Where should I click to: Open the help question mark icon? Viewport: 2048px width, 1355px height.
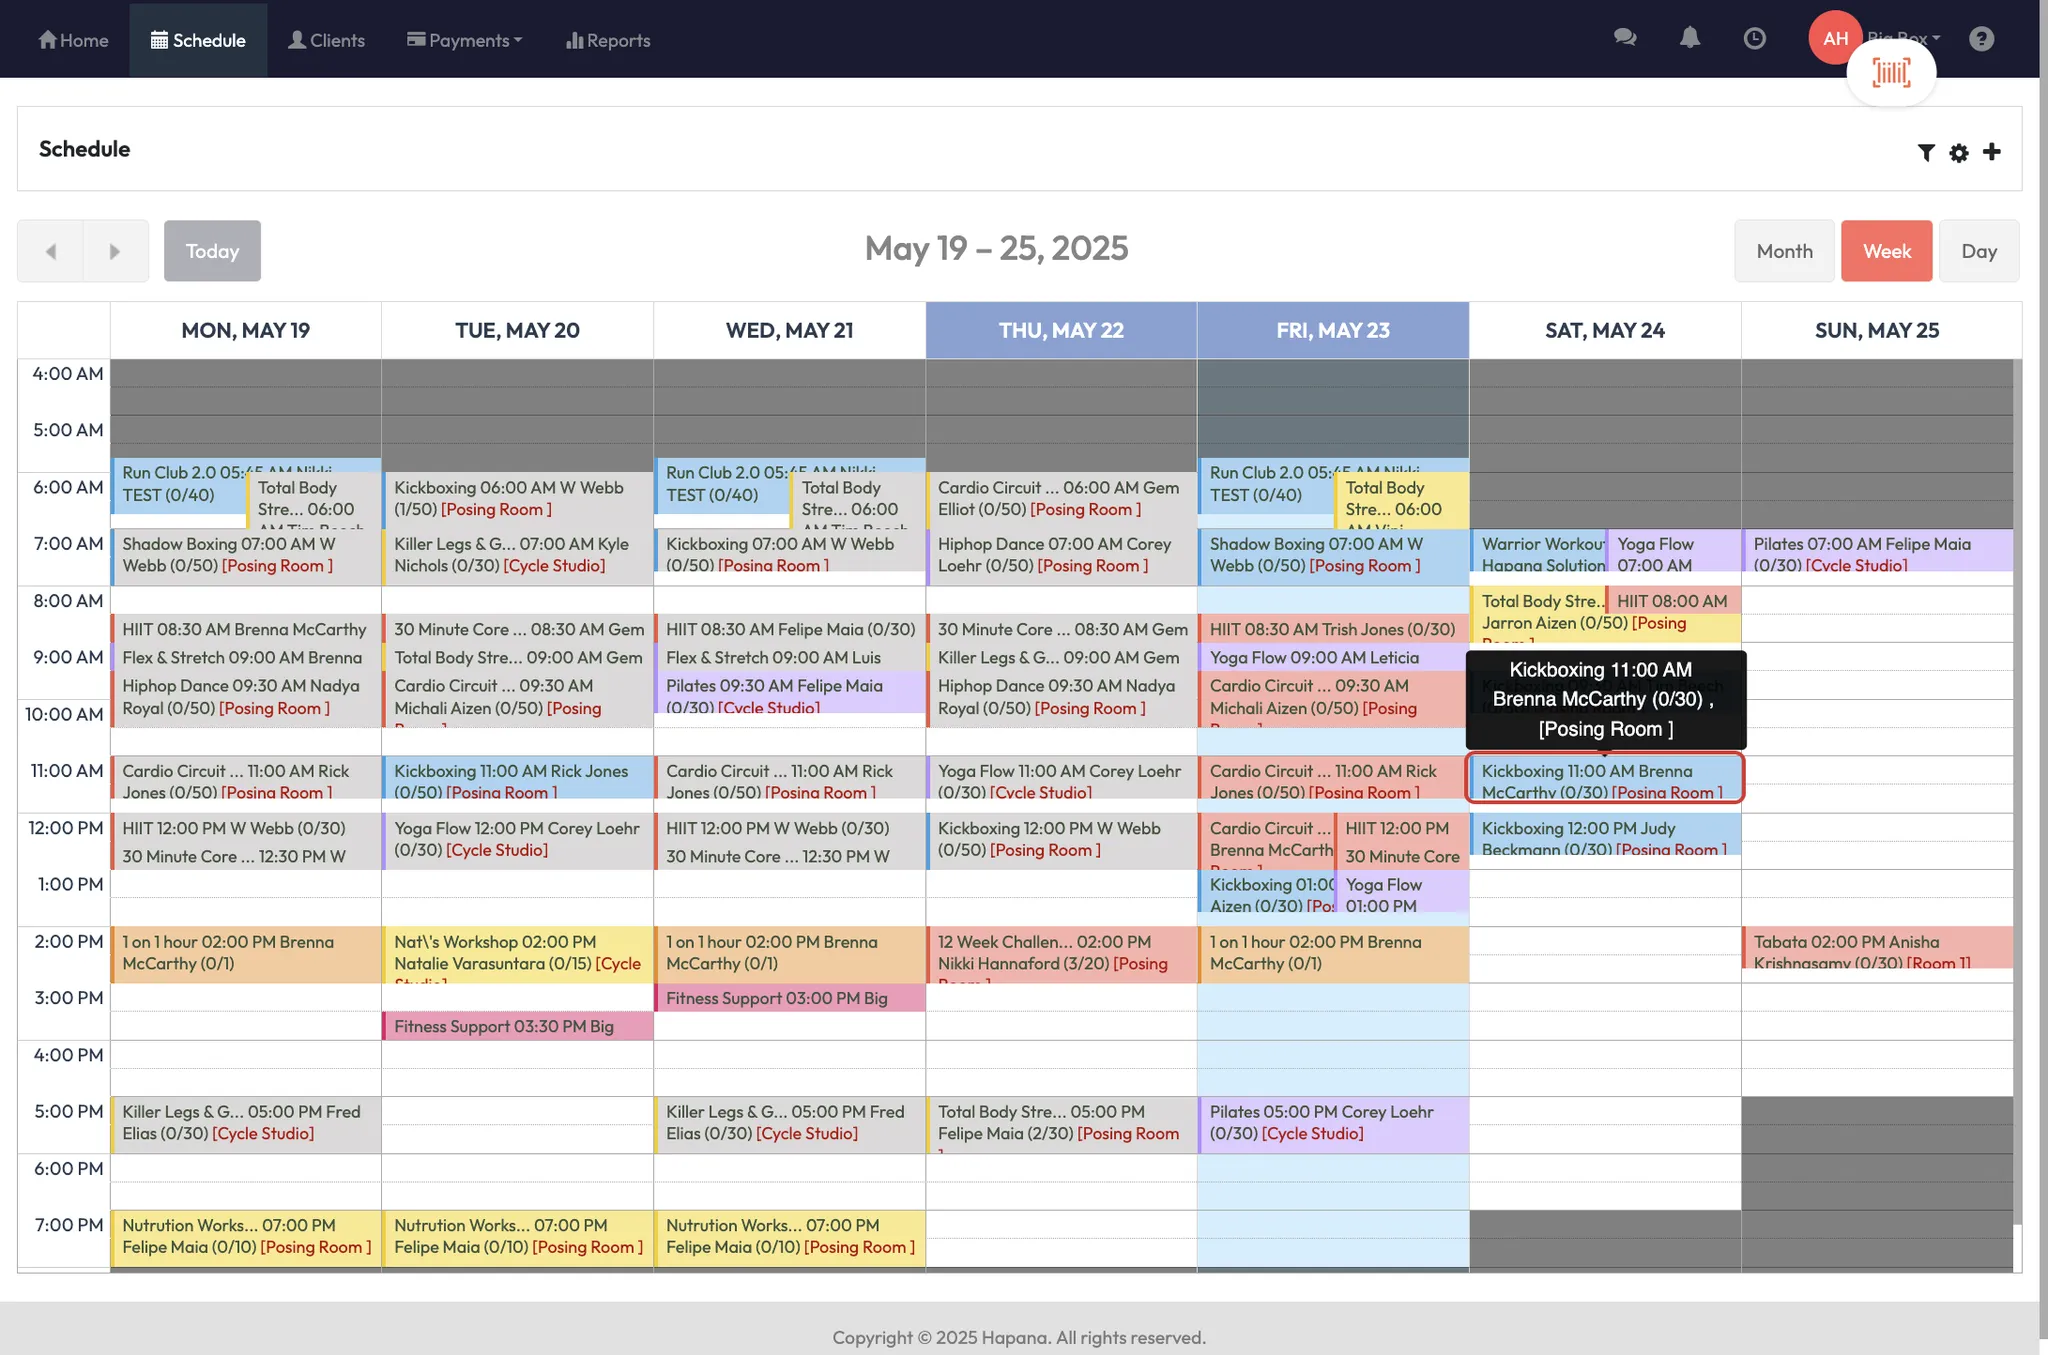click(x=1981, y=38)
